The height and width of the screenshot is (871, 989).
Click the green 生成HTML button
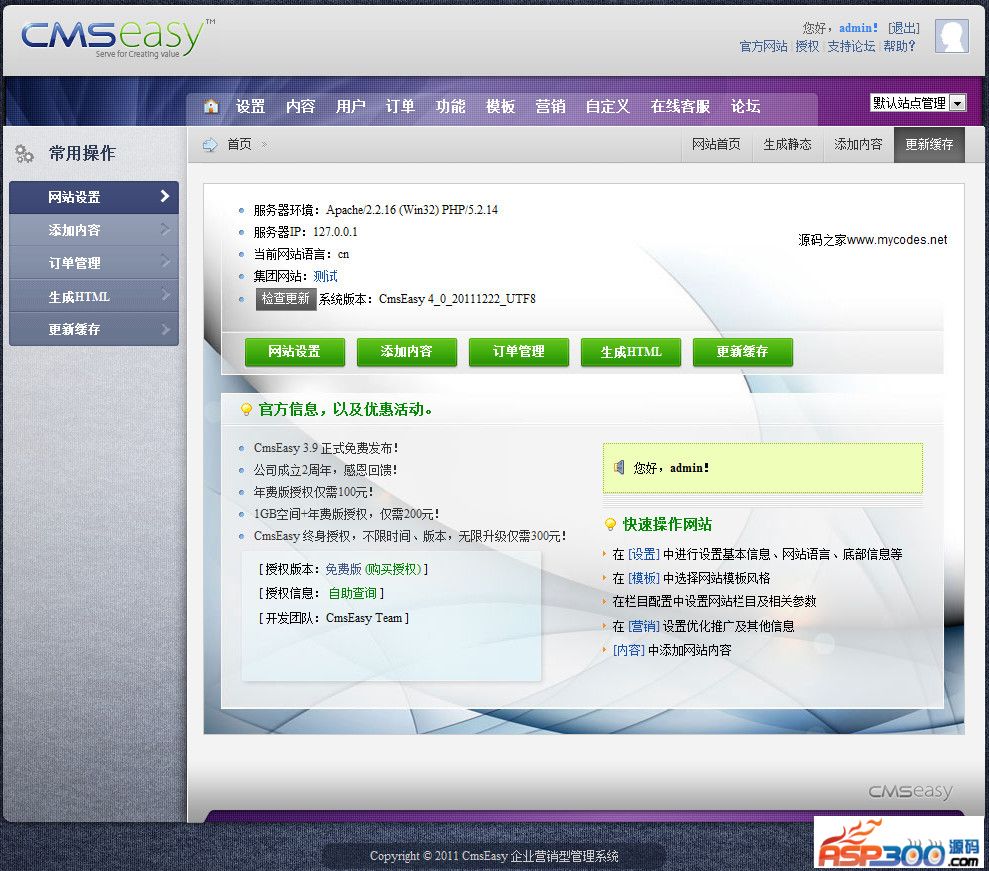(631, 351)
